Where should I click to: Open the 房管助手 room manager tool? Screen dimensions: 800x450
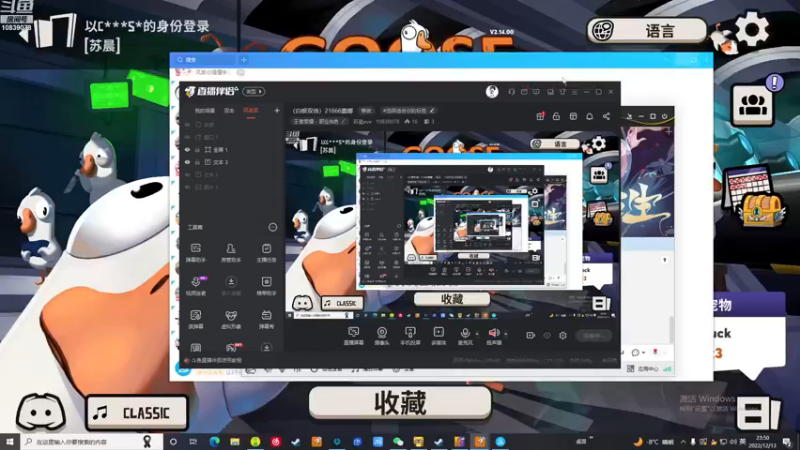click(x=231, y=252)
